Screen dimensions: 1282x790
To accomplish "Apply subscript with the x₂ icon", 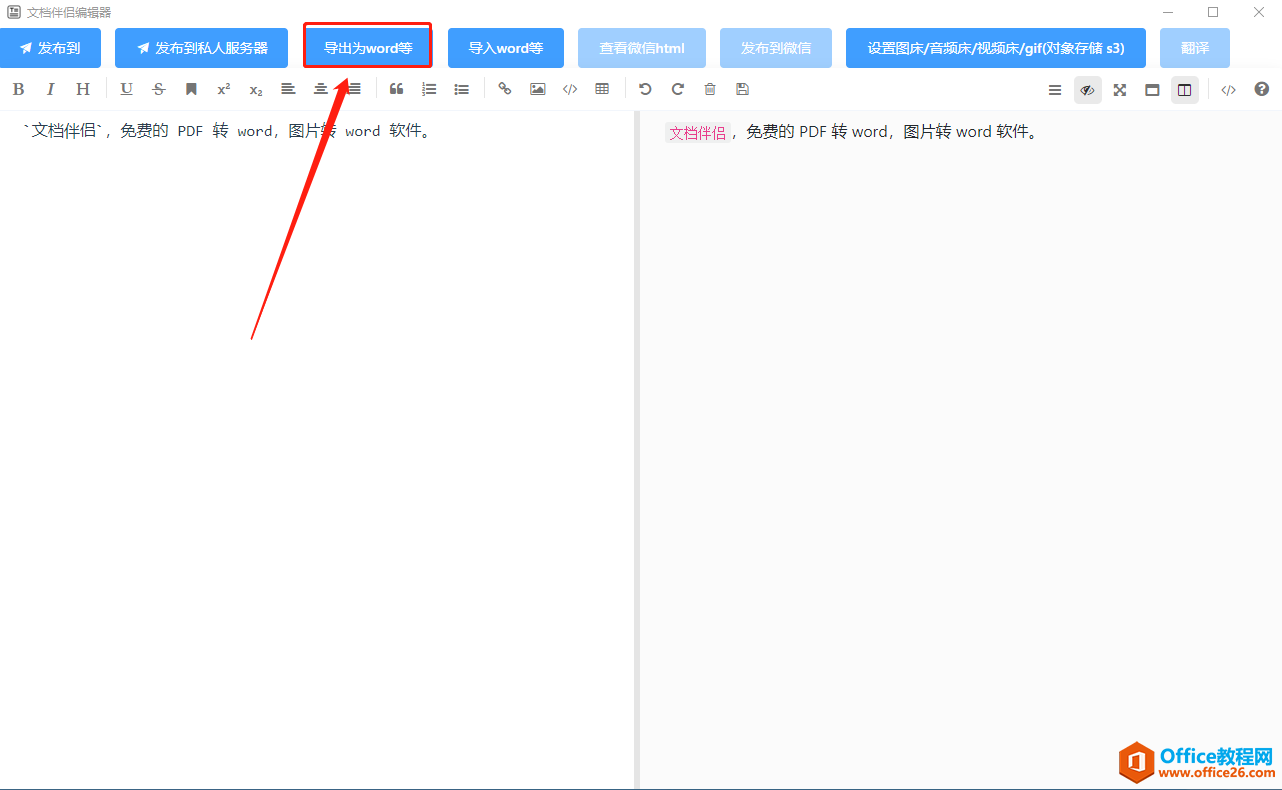I will (x=256, y=89).
